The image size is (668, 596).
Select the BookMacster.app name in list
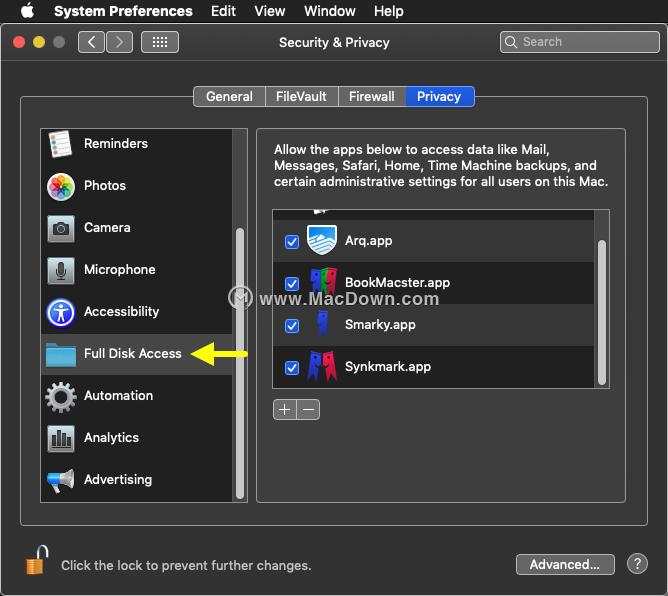pyautogui.click(x=397, y=282)
